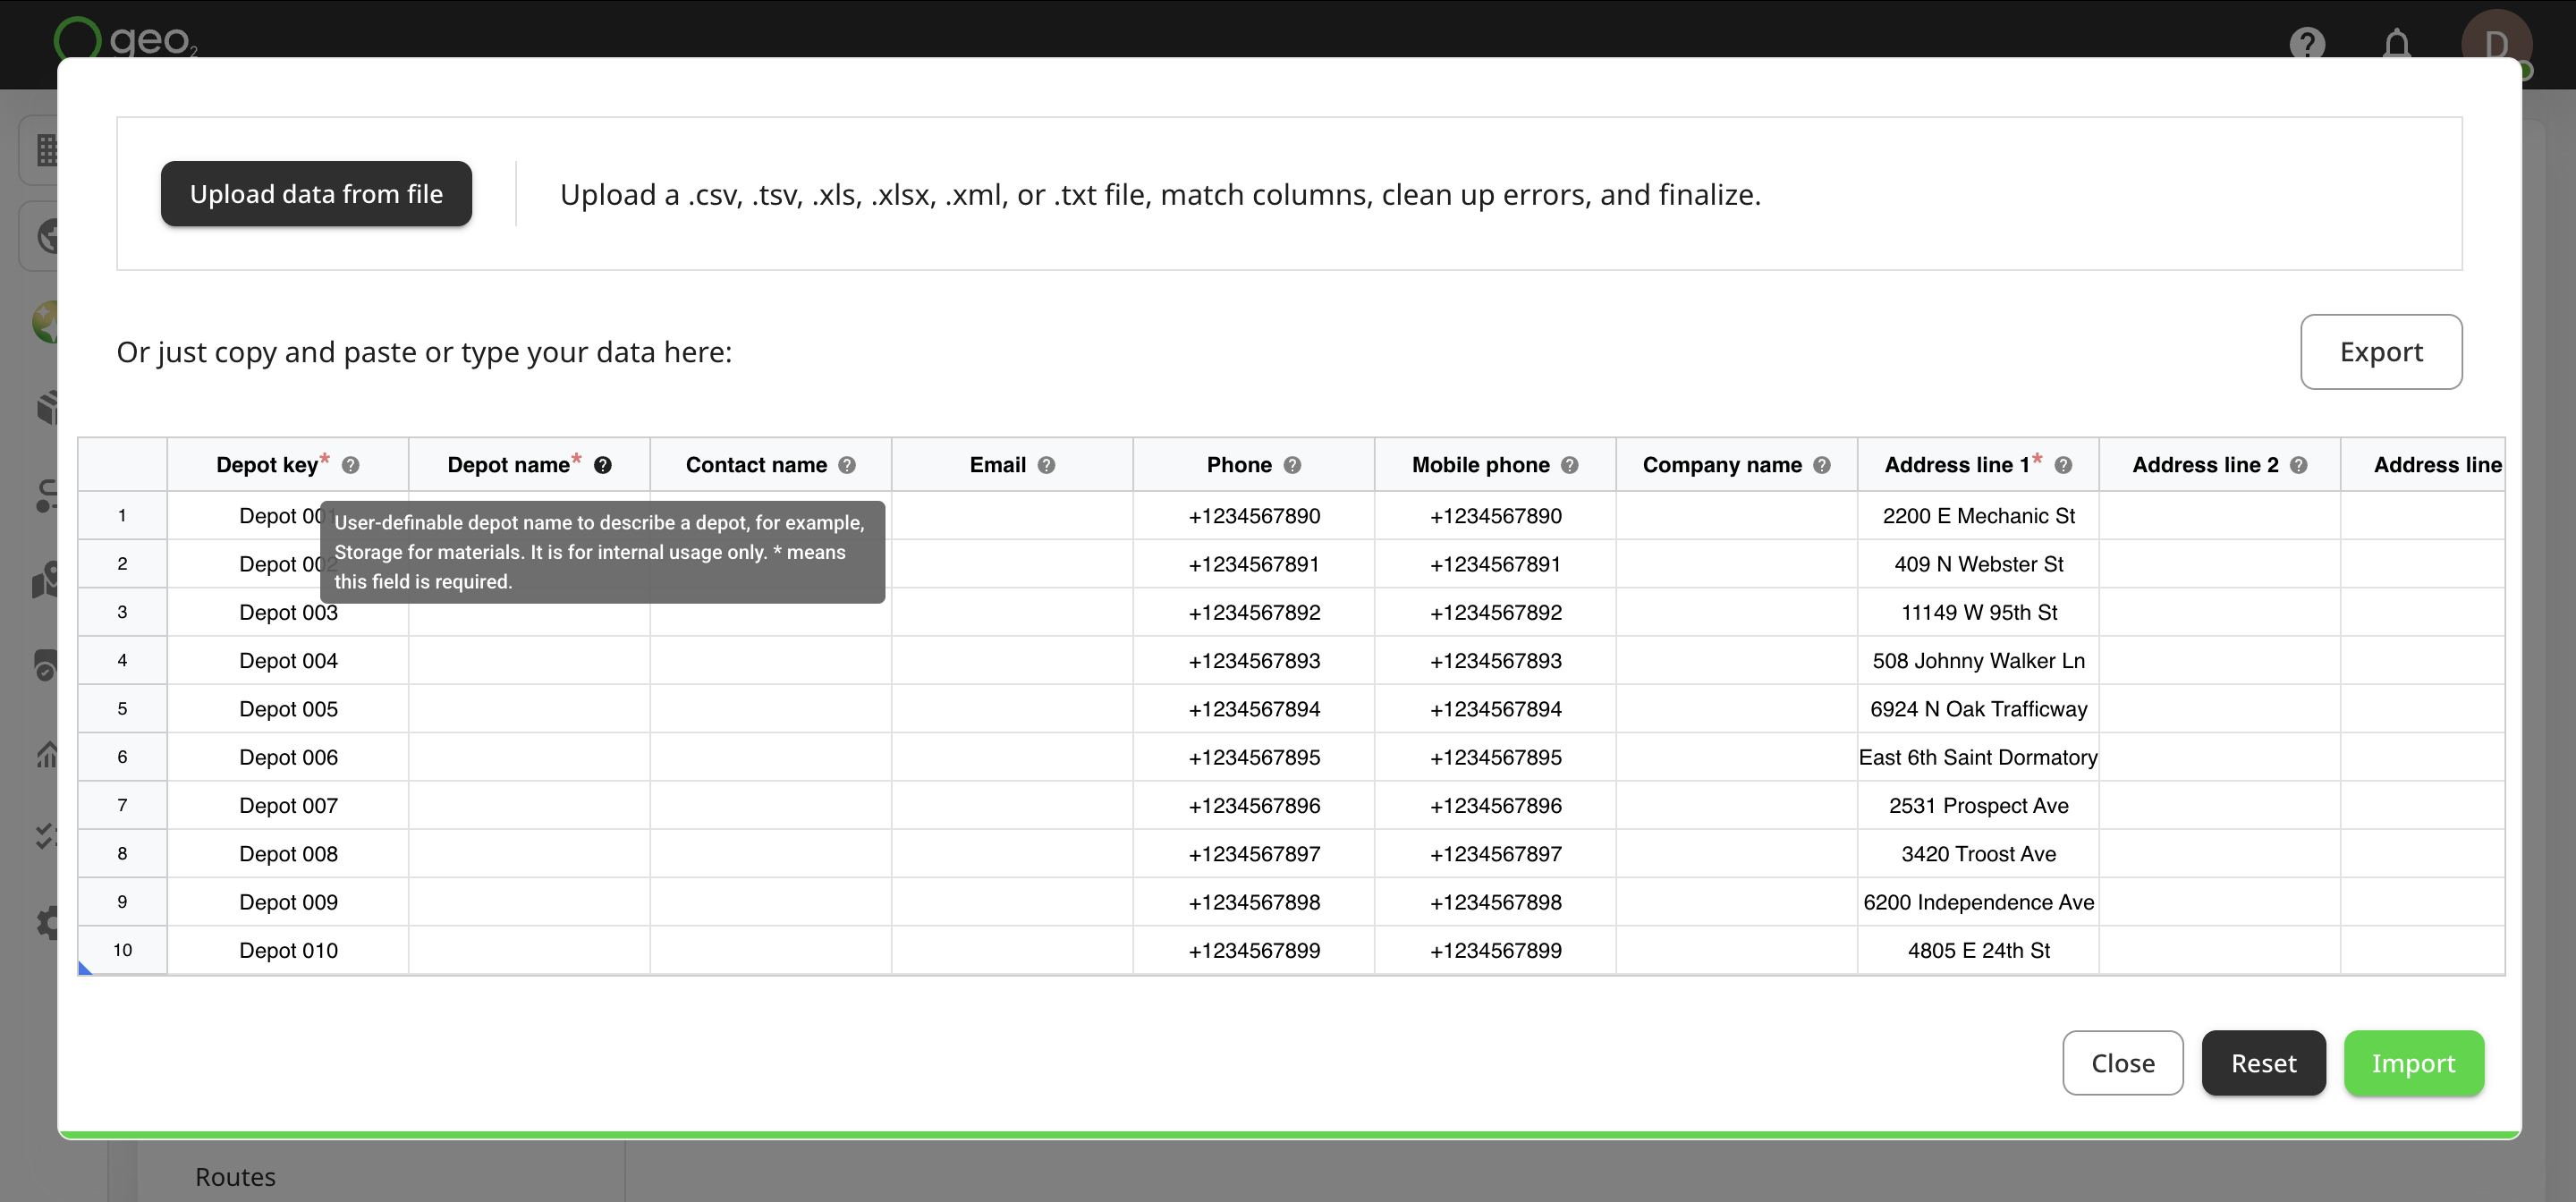
Task: Select the Depot name column header
Action: 529,465
